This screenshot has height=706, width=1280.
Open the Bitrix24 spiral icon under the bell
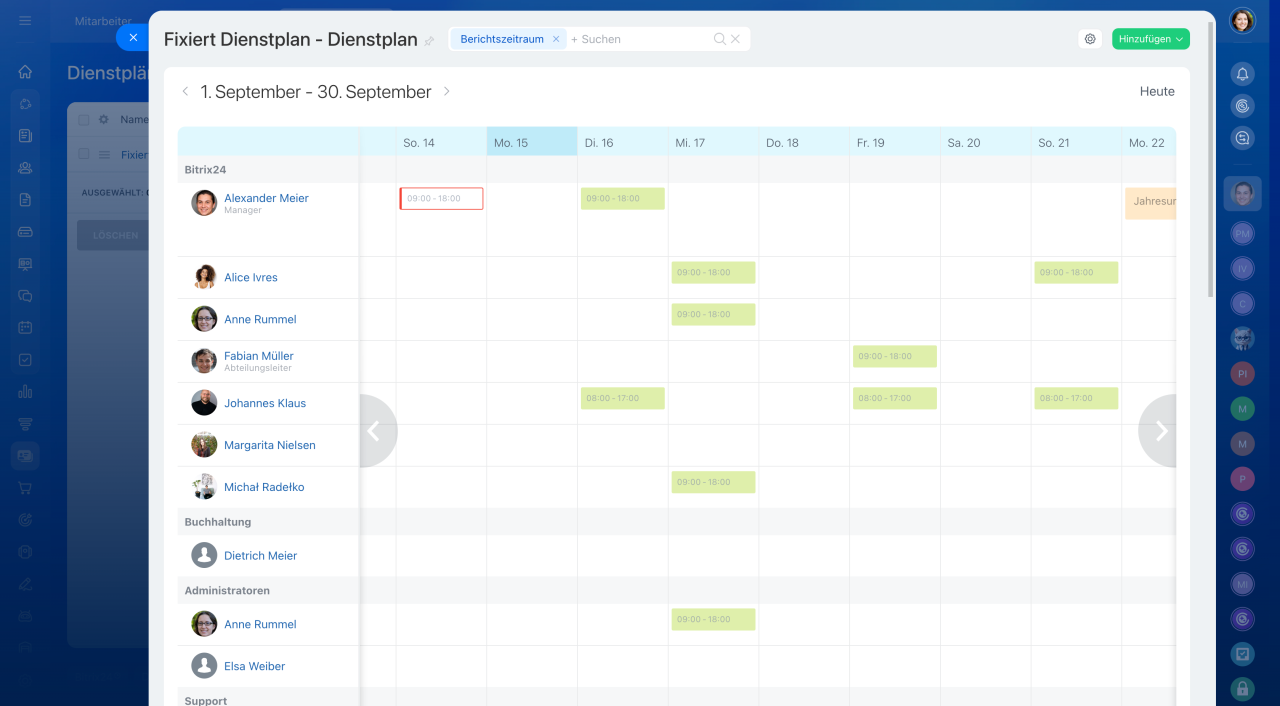tap(1242, 106)
